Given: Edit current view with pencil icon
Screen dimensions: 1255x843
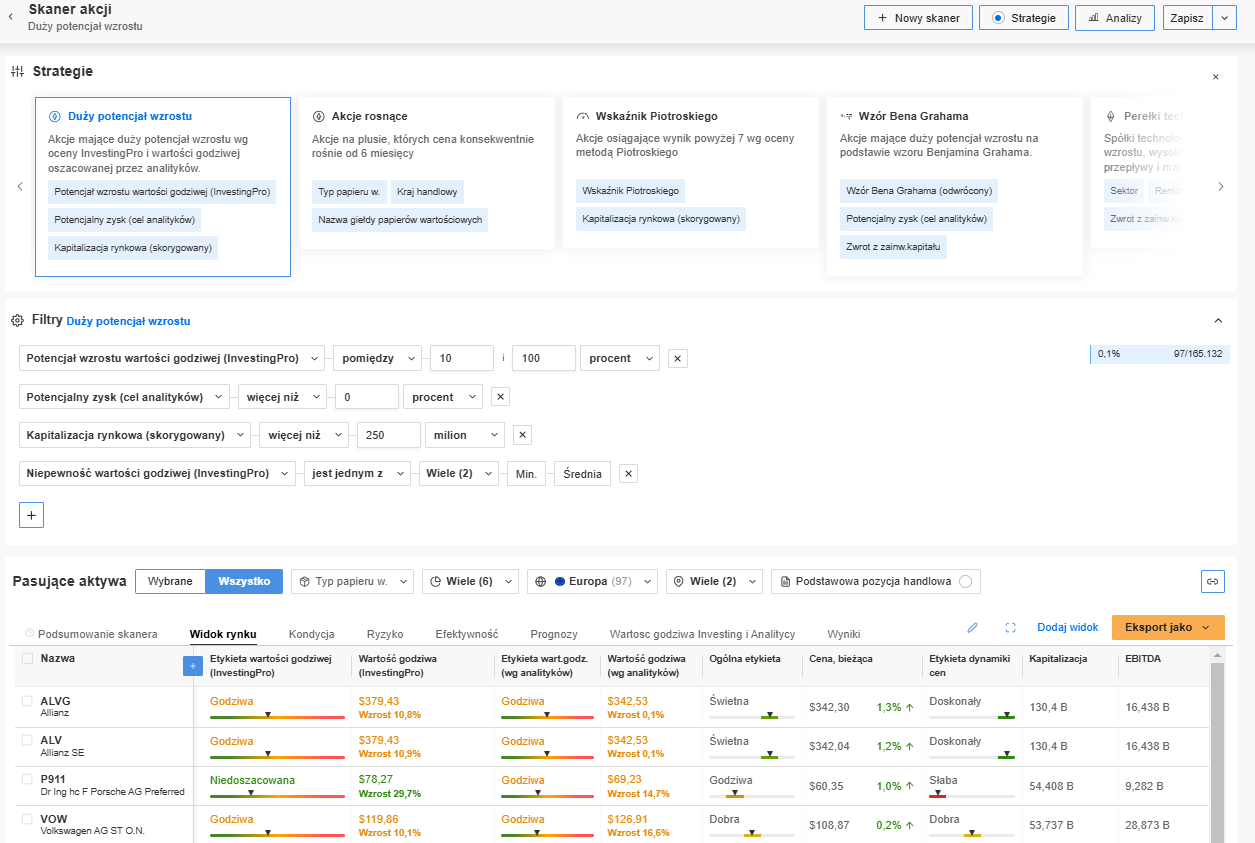Looking at the screenshot, I should 972,628.
